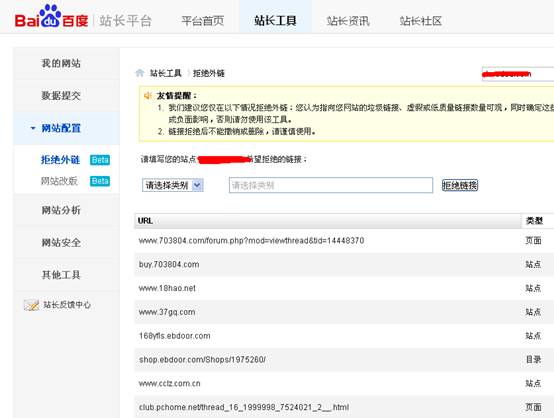Click the www.cclz.com.cn row
The height and width of the screenshot is (418, 554).
tap(344, 383)
